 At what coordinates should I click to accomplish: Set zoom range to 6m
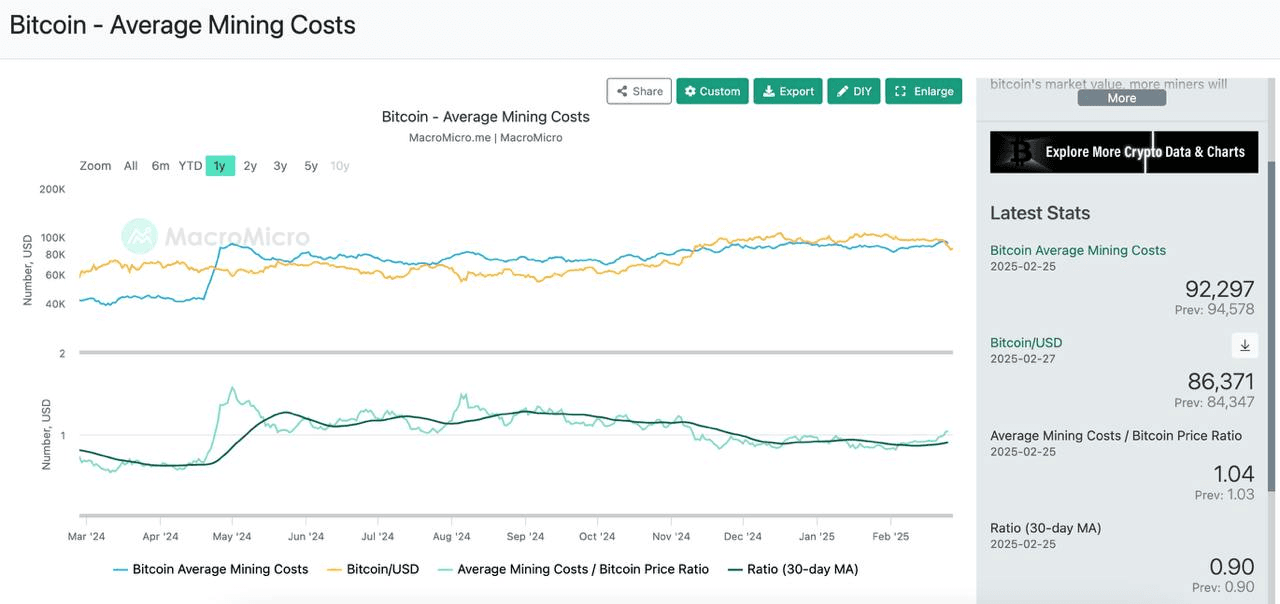(160, 166)
